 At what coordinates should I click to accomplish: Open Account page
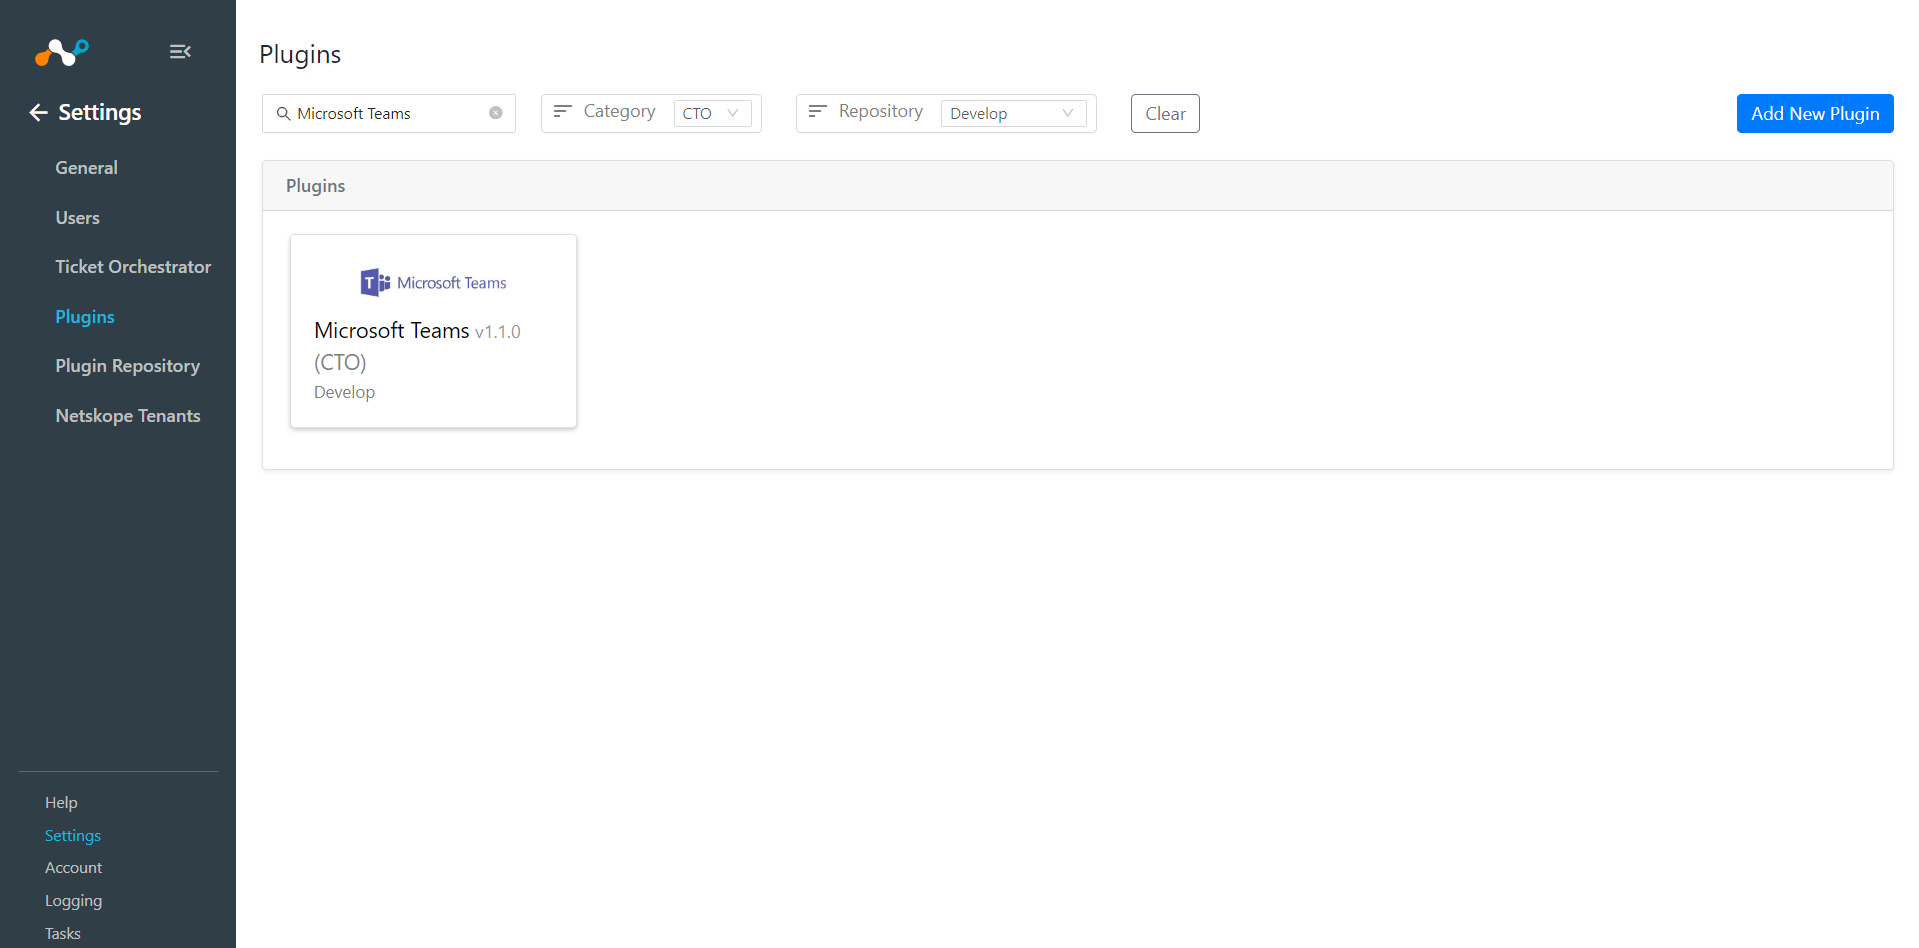(74, 868)
